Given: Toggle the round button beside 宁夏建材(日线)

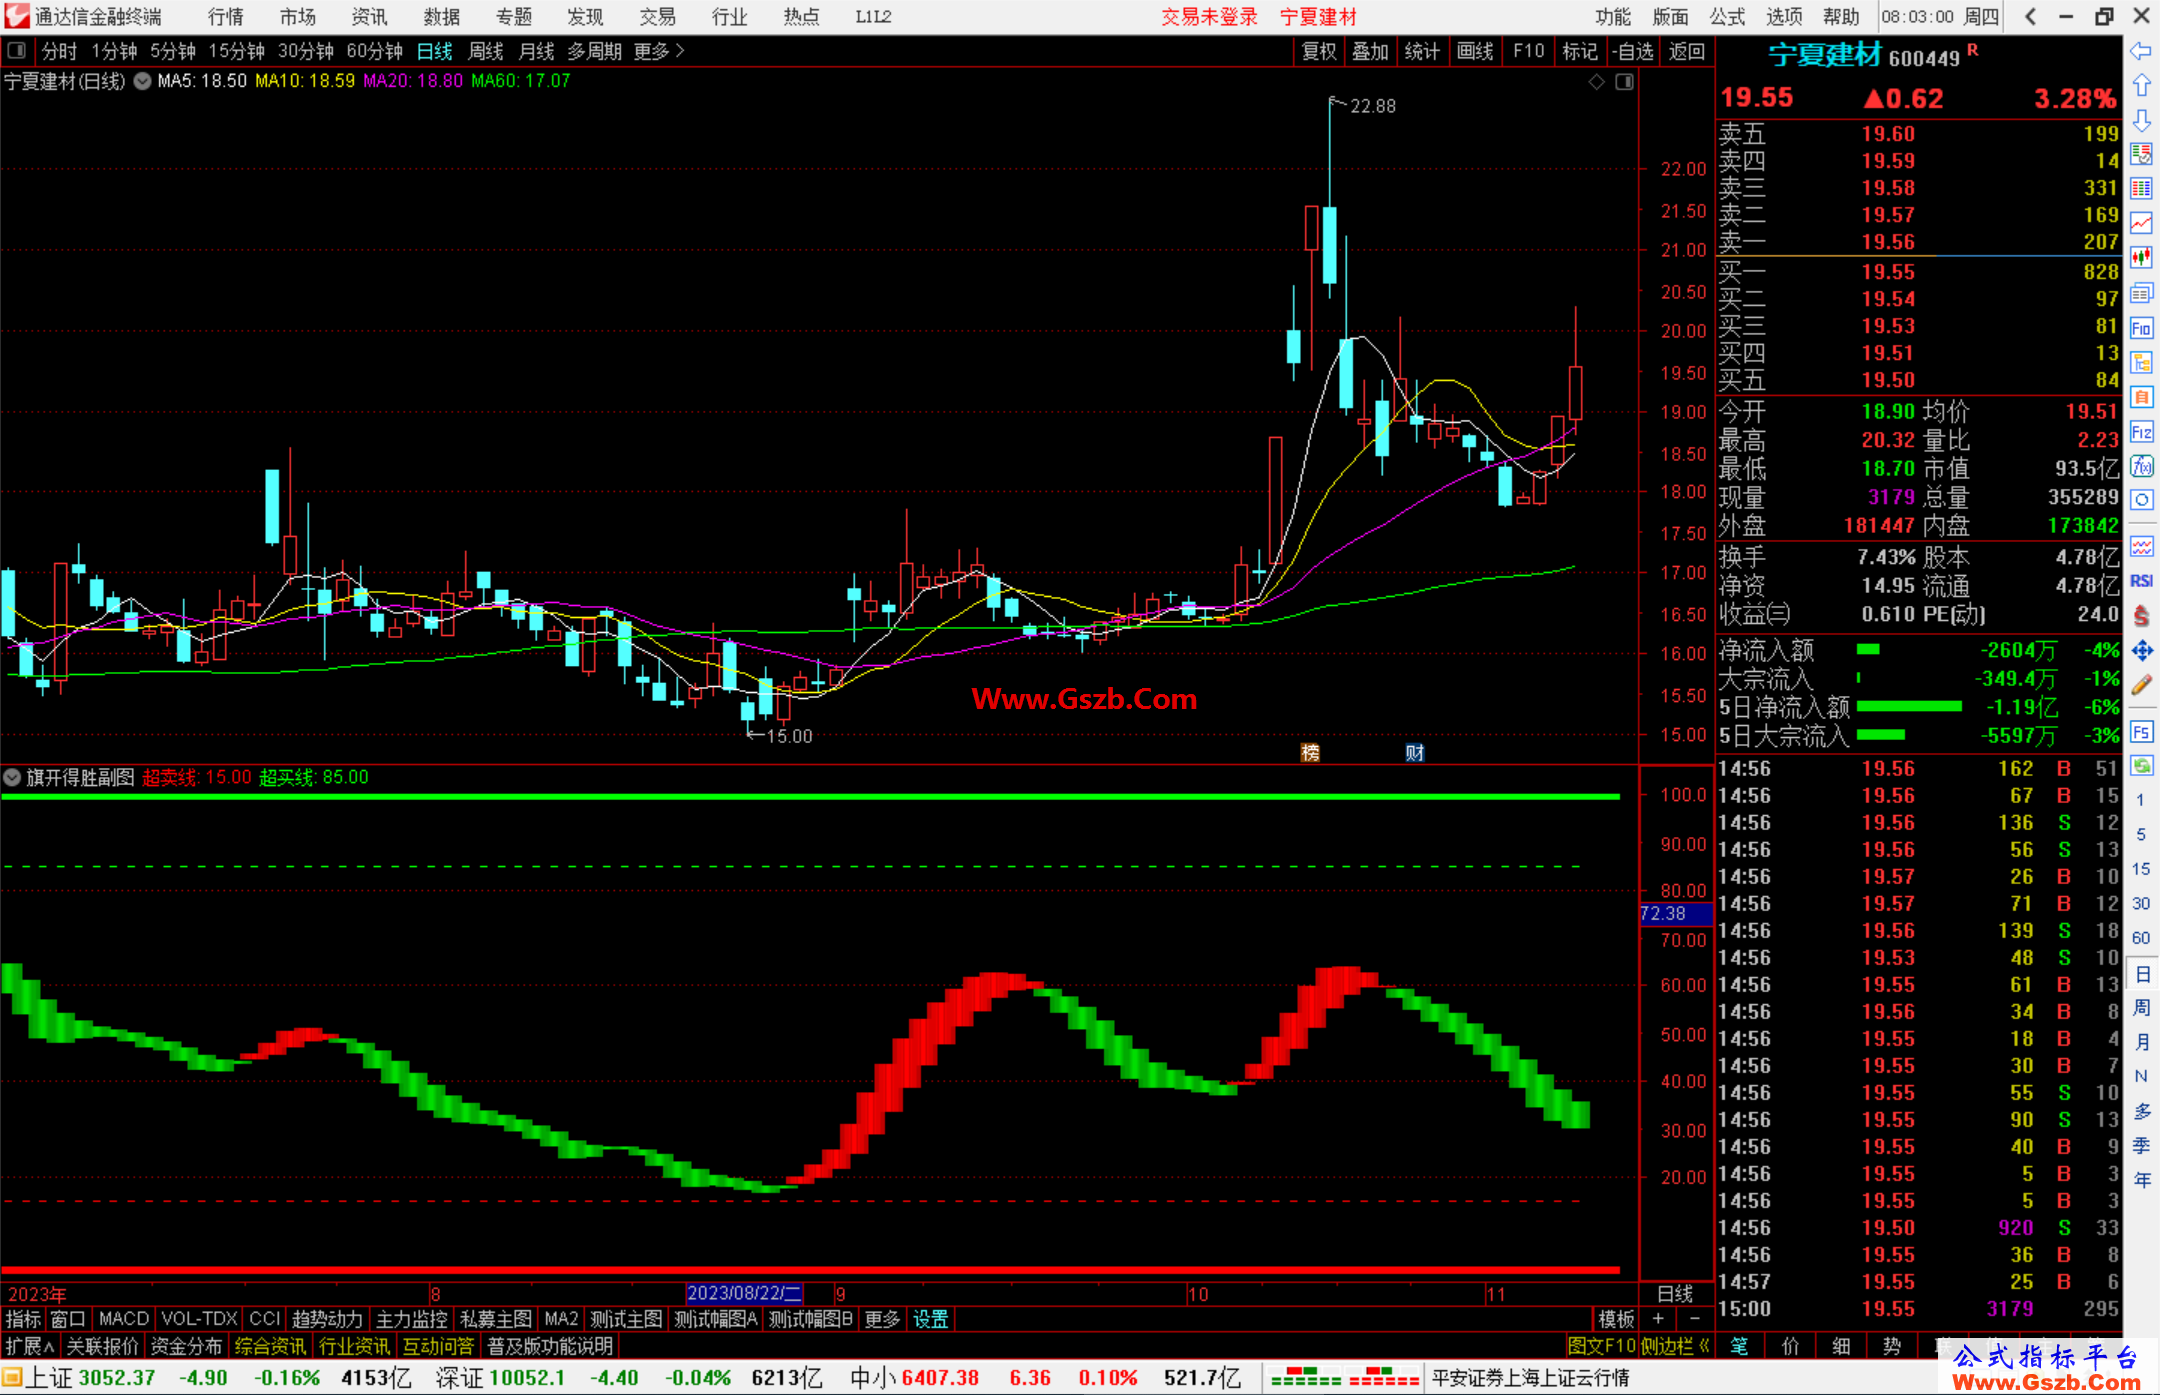Looking at the screenshot, I should point(143,81).
